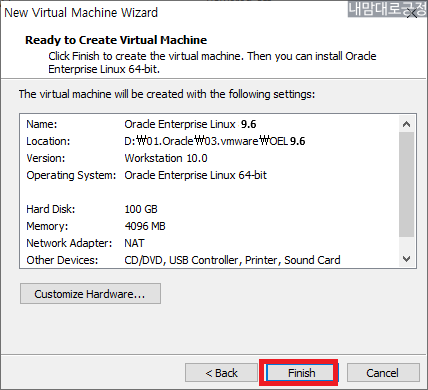Click the settings list scrollbar thumb
The height and width of the screenshot is (390, 428).
point(406,184)
